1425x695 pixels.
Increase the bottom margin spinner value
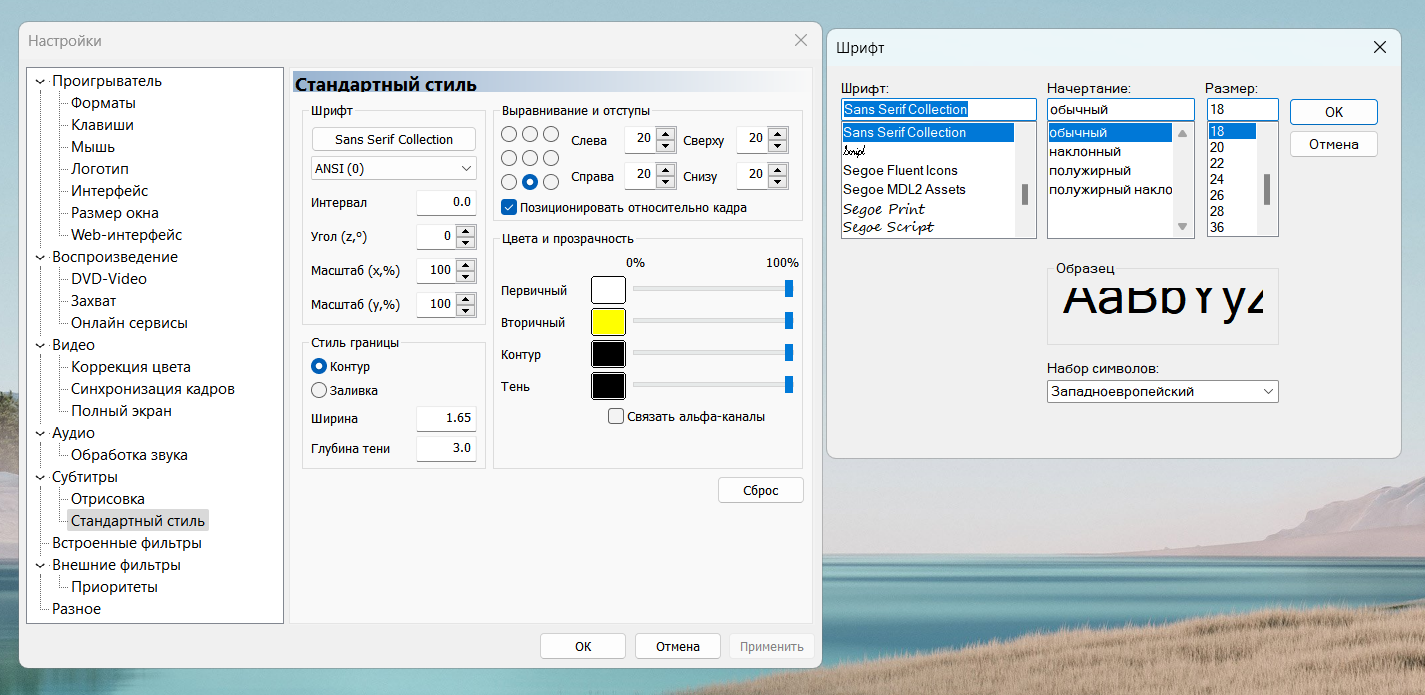click(778, 171)
